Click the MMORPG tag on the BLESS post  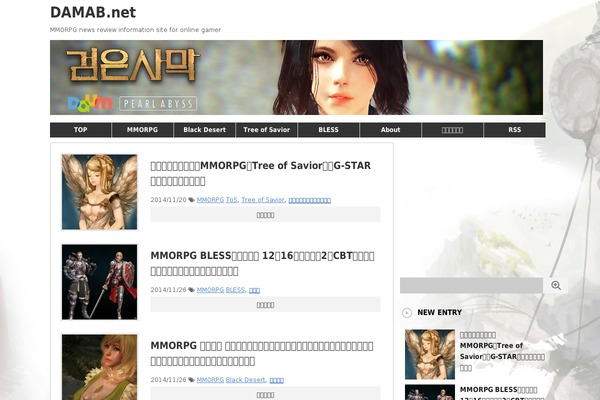[x=210, y=290]
